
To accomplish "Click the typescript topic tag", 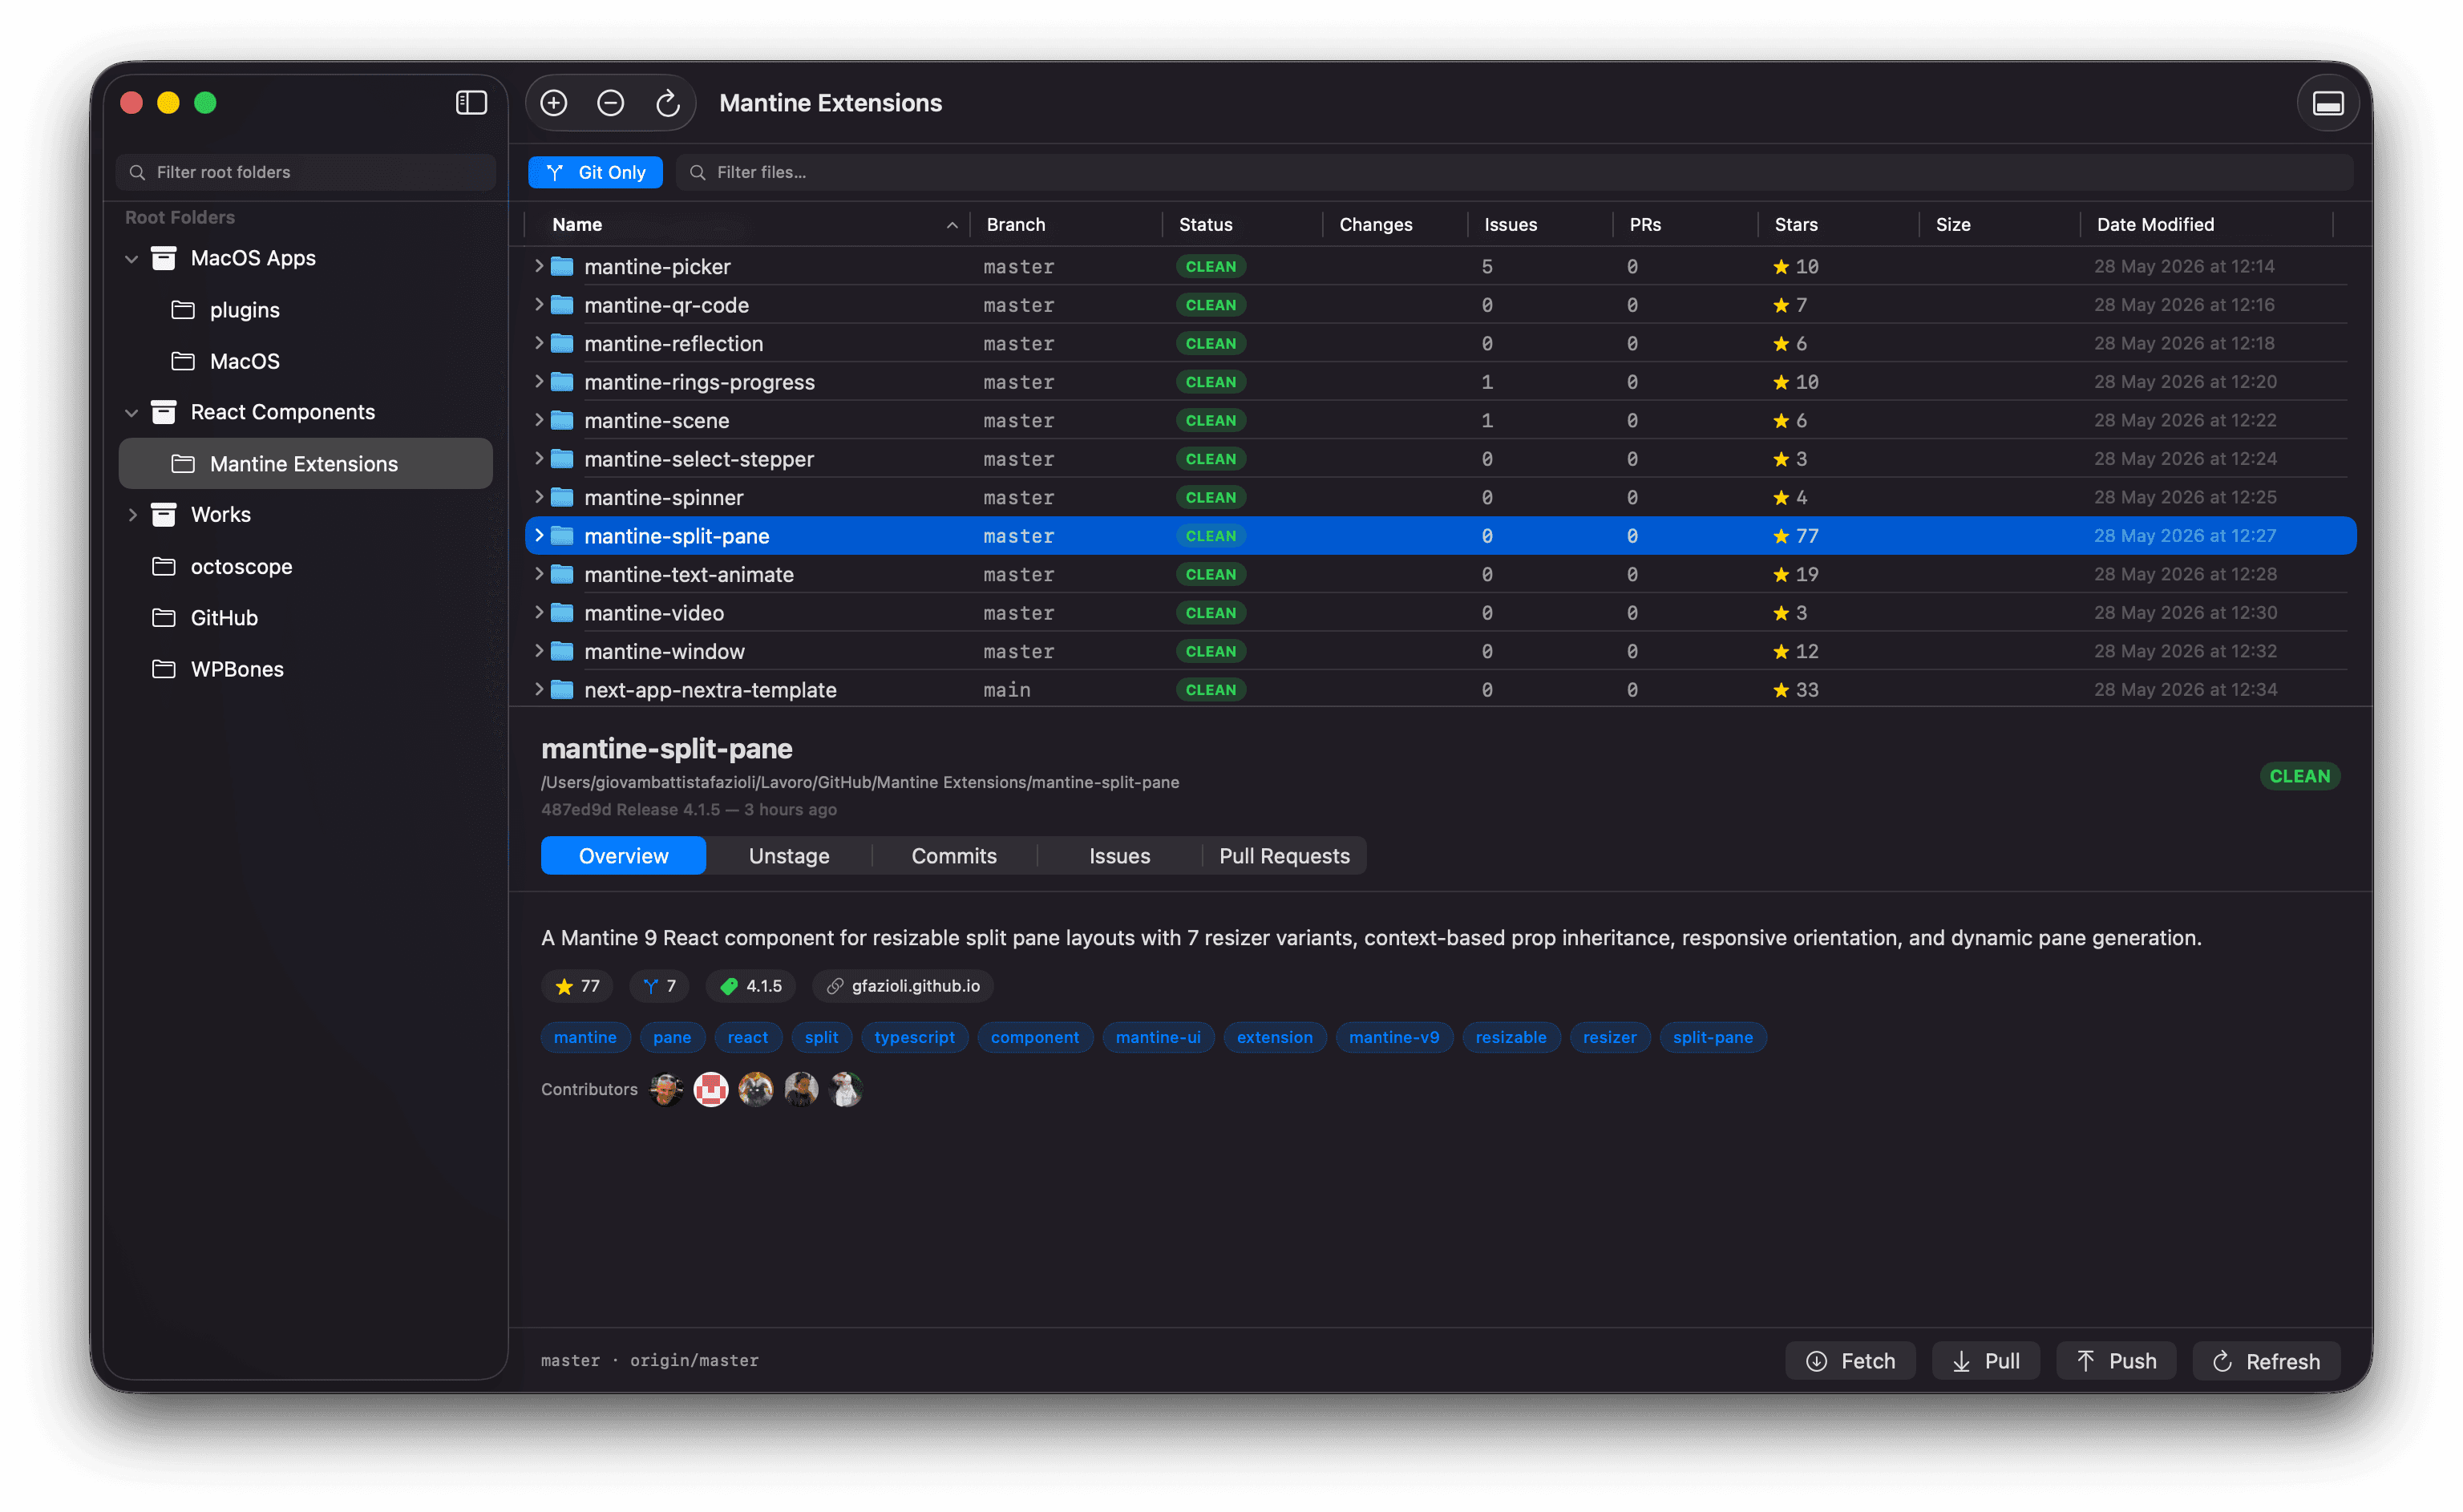I will pos(914,1038).
